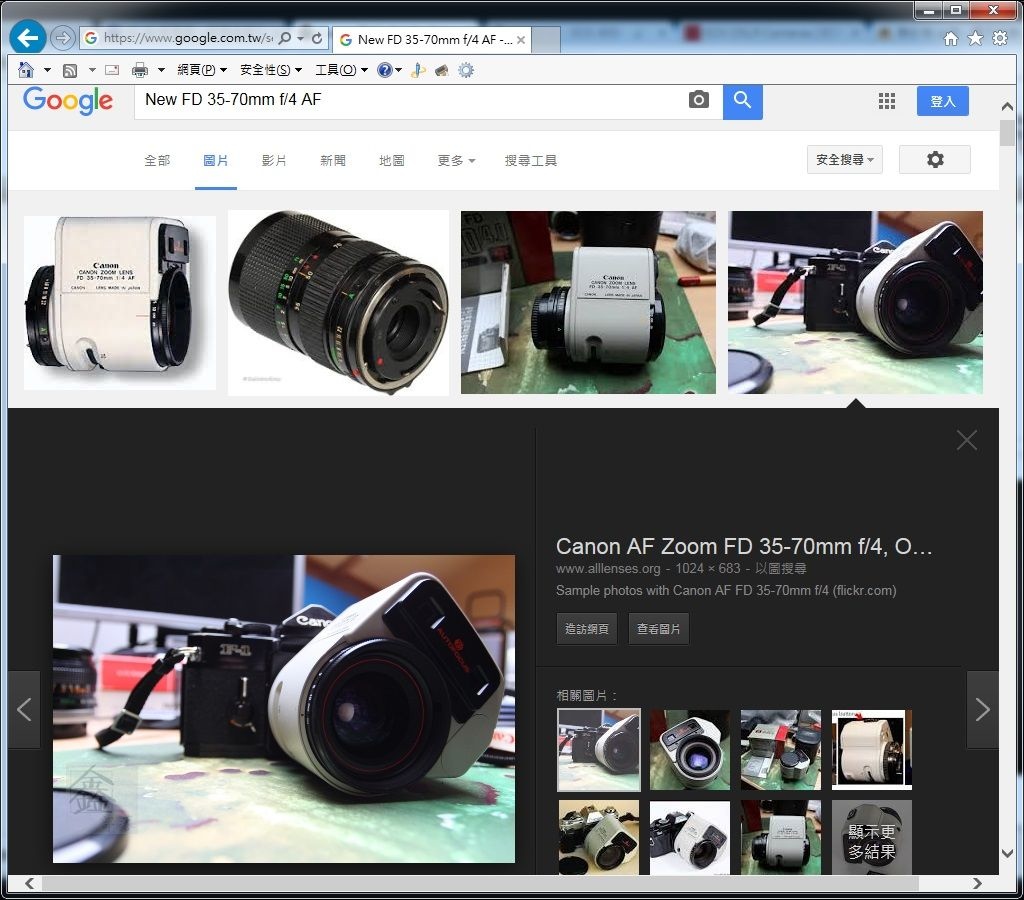Click the new tab button beside the tab
This screenshot has height=900, width=1024.
click(546, 40)
